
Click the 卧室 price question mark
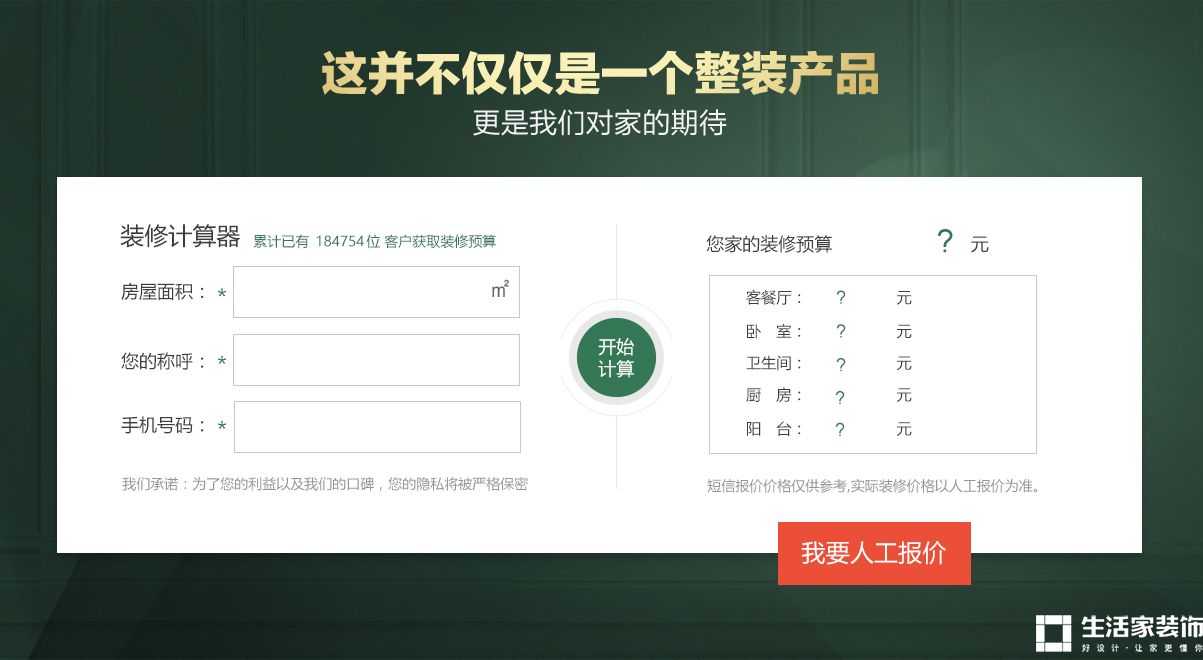coord(841,331)
